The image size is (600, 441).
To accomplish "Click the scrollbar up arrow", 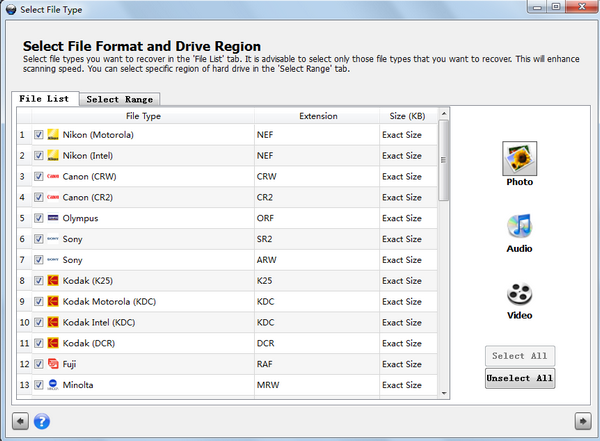I will click(x=443, y=114).
